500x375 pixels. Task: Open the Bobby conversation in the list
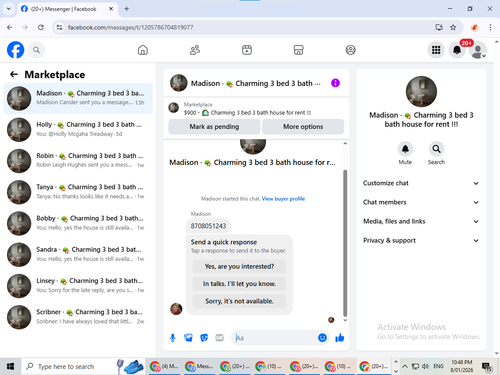pos(78,223)
